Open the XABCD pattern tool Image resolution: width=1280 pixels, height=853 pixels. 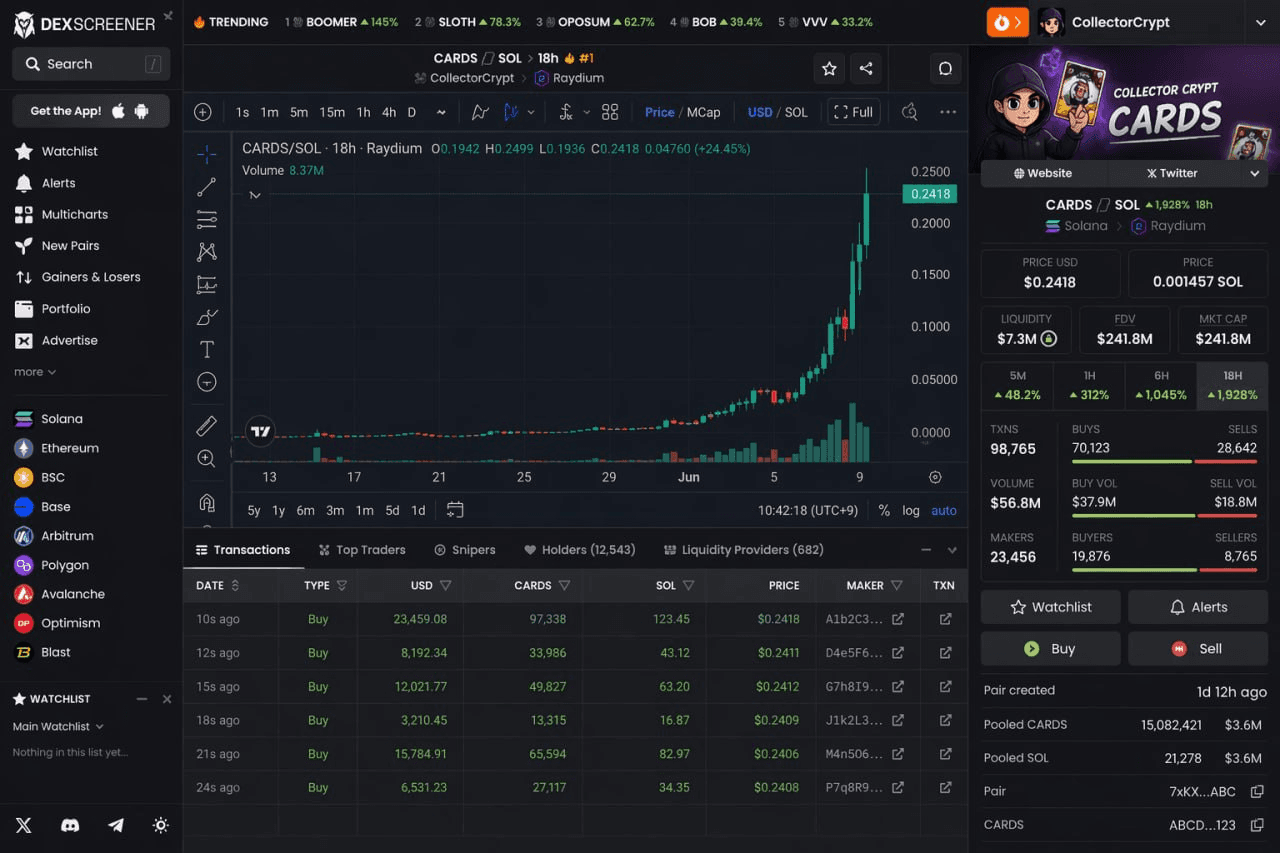(207, 251)
